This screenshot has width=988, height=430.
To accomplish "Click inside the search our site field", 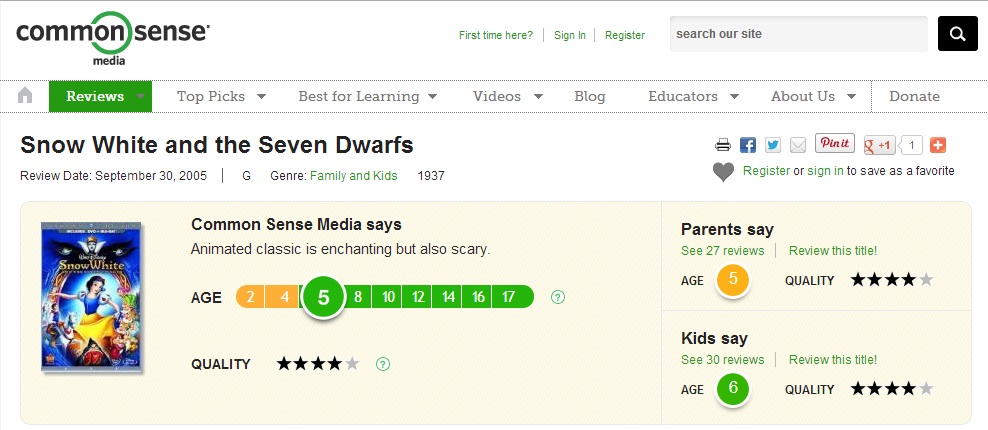I will pos(798,33).
